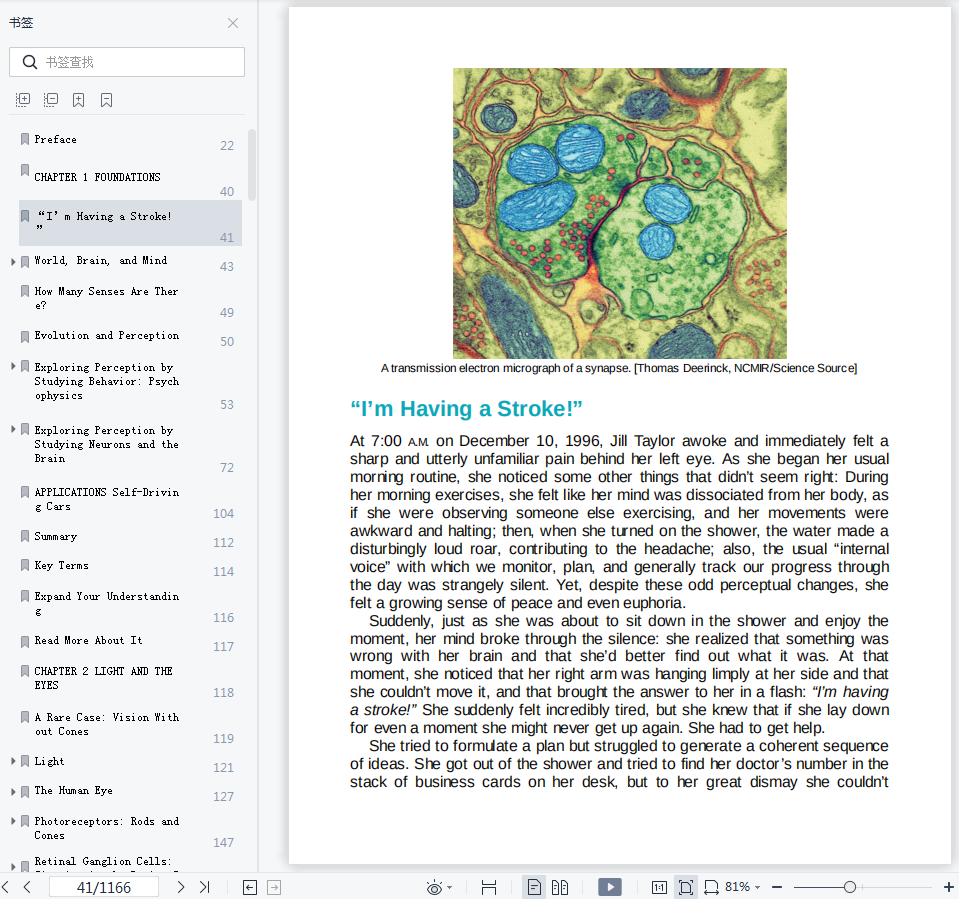Click the bookmark icon beside Evolution and Perception

[24, 337]
